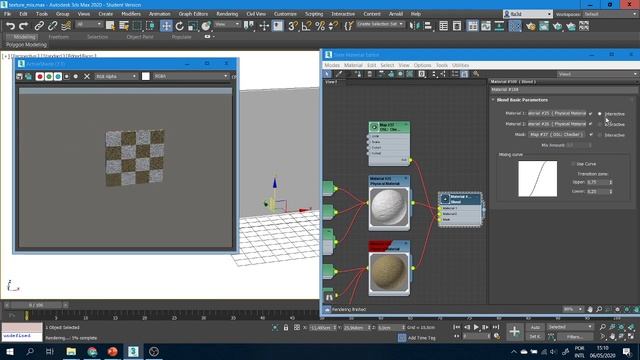The height and width of the screenshot is (360, 640).
Task: Open the reference coordinate View dropdown
Action: pyautogui.click(x=227, y=24)
